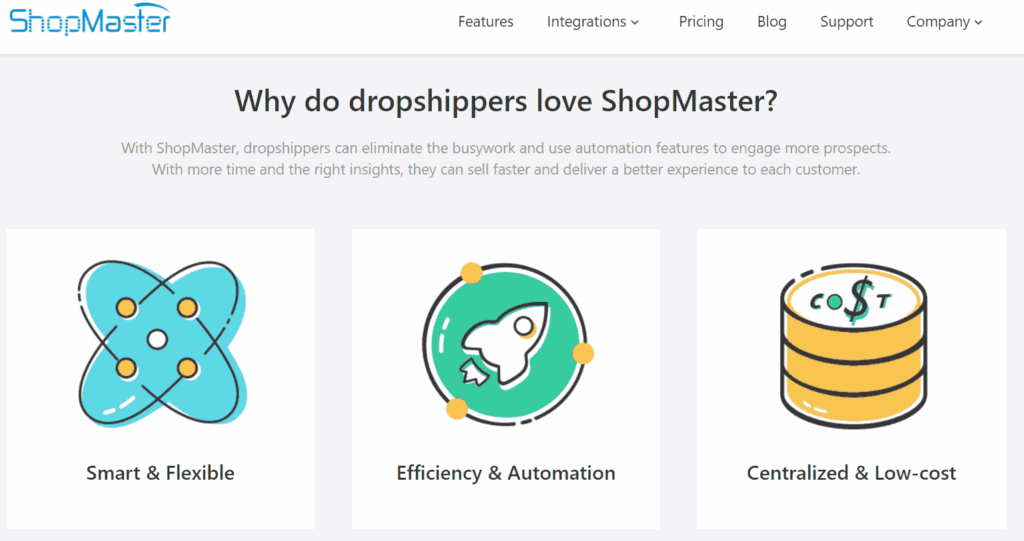Select the Efficiency & Automation title
1024x541 pixels.
pos(505,472)
